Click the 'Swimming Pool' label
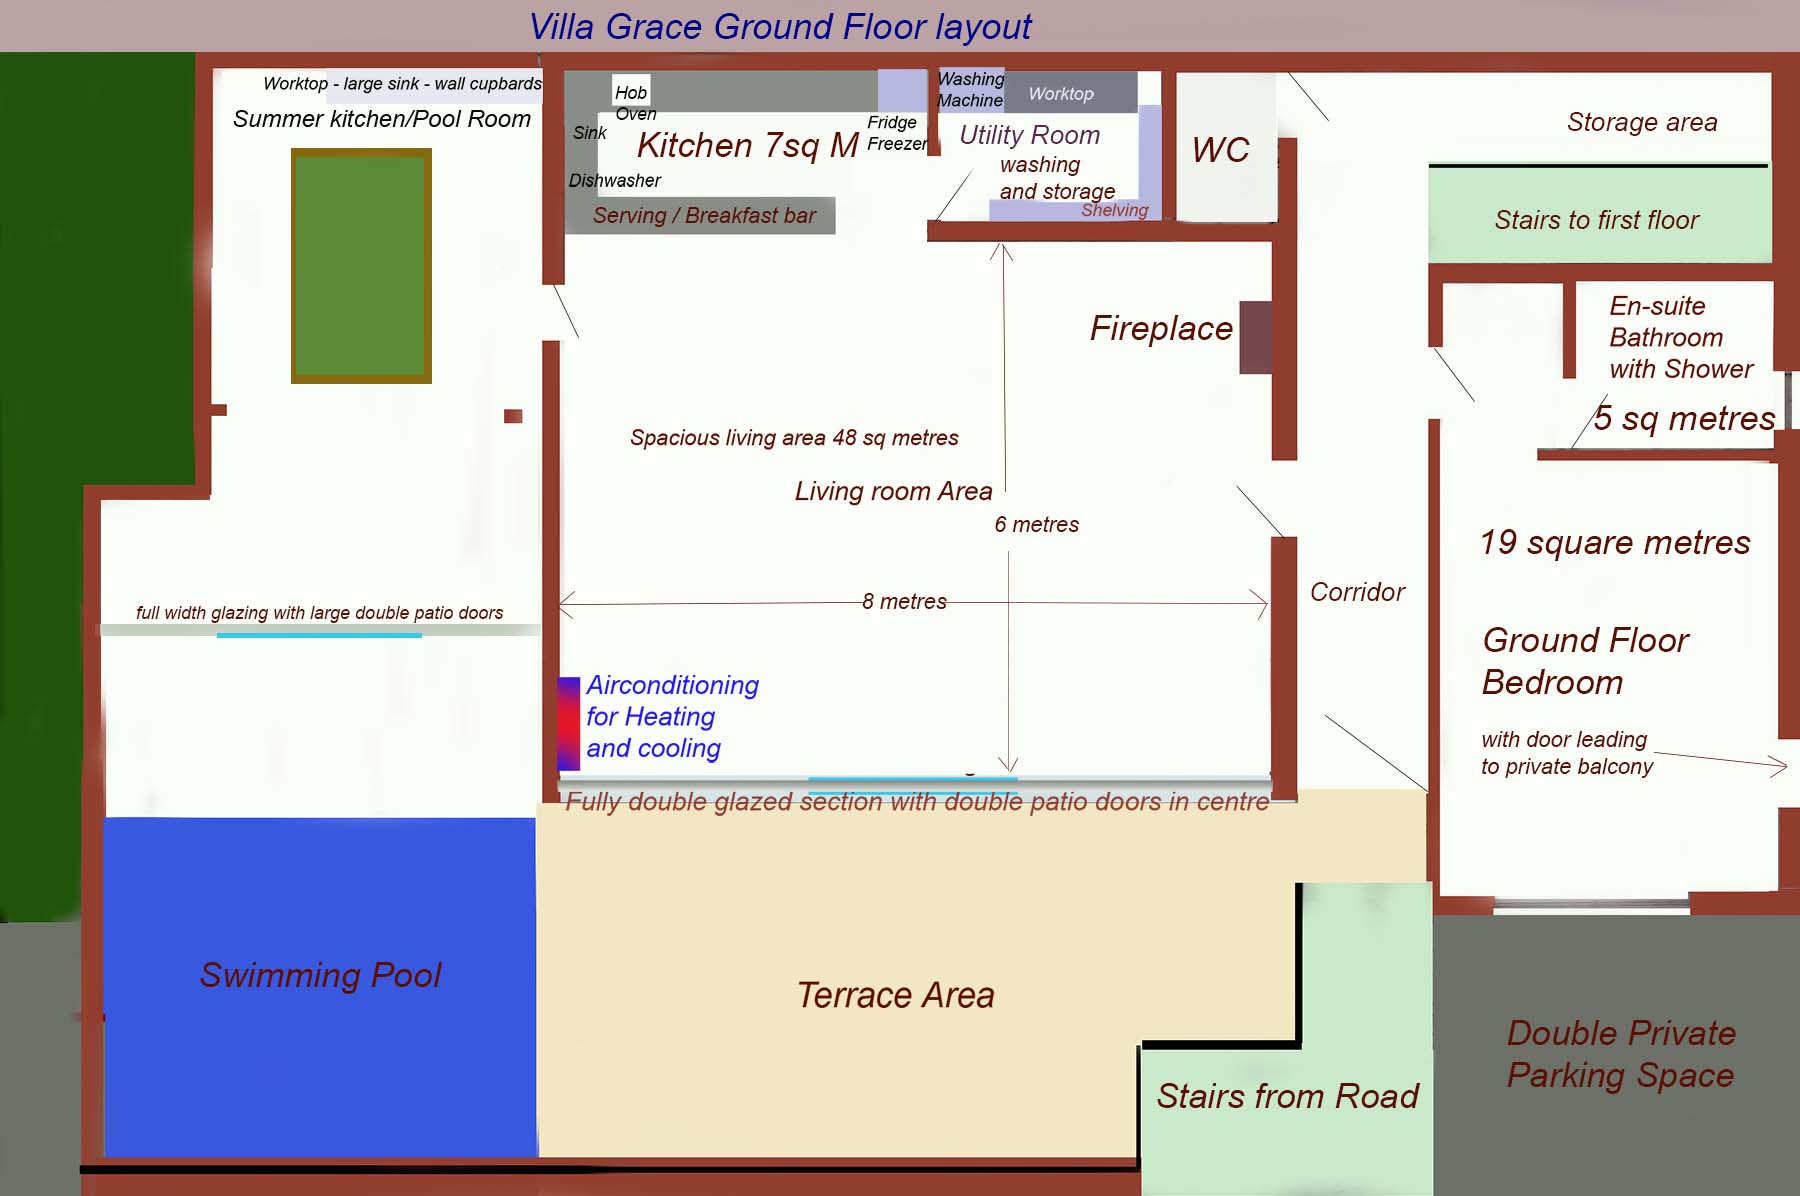The height and width of the screenshot is (1196, 1800). 320,975
